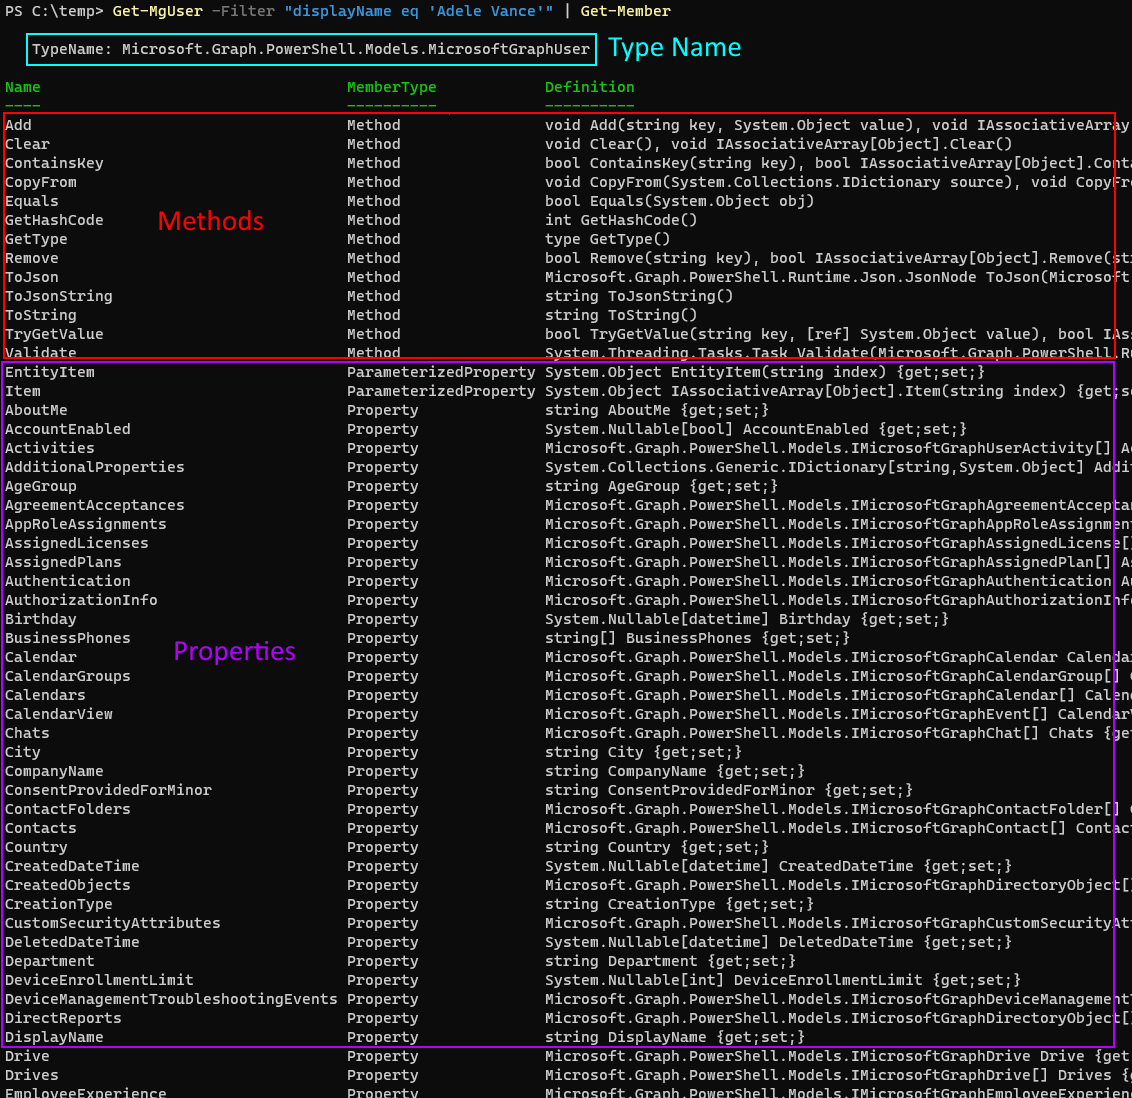
Task: Click City in the Name column
Action: pos(22,753)
